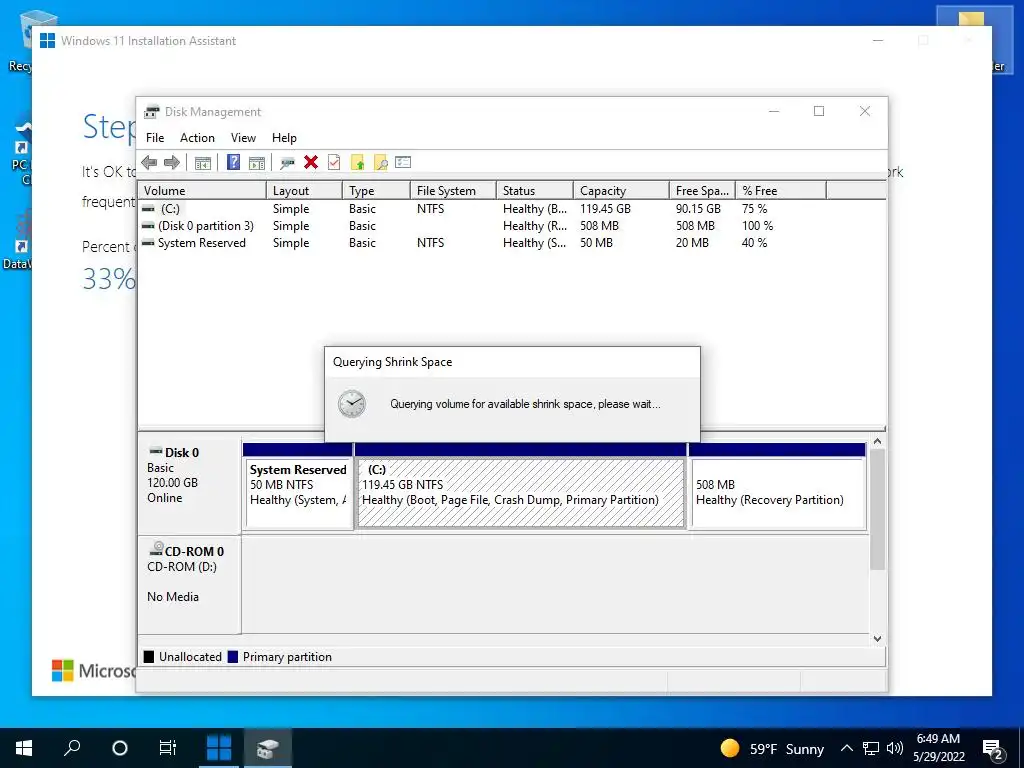This screenshot has width=1024, height=768.
Task: Select System Reserved partition block on Disk 0
Action: pyautogui.click(x=298, y=487)
